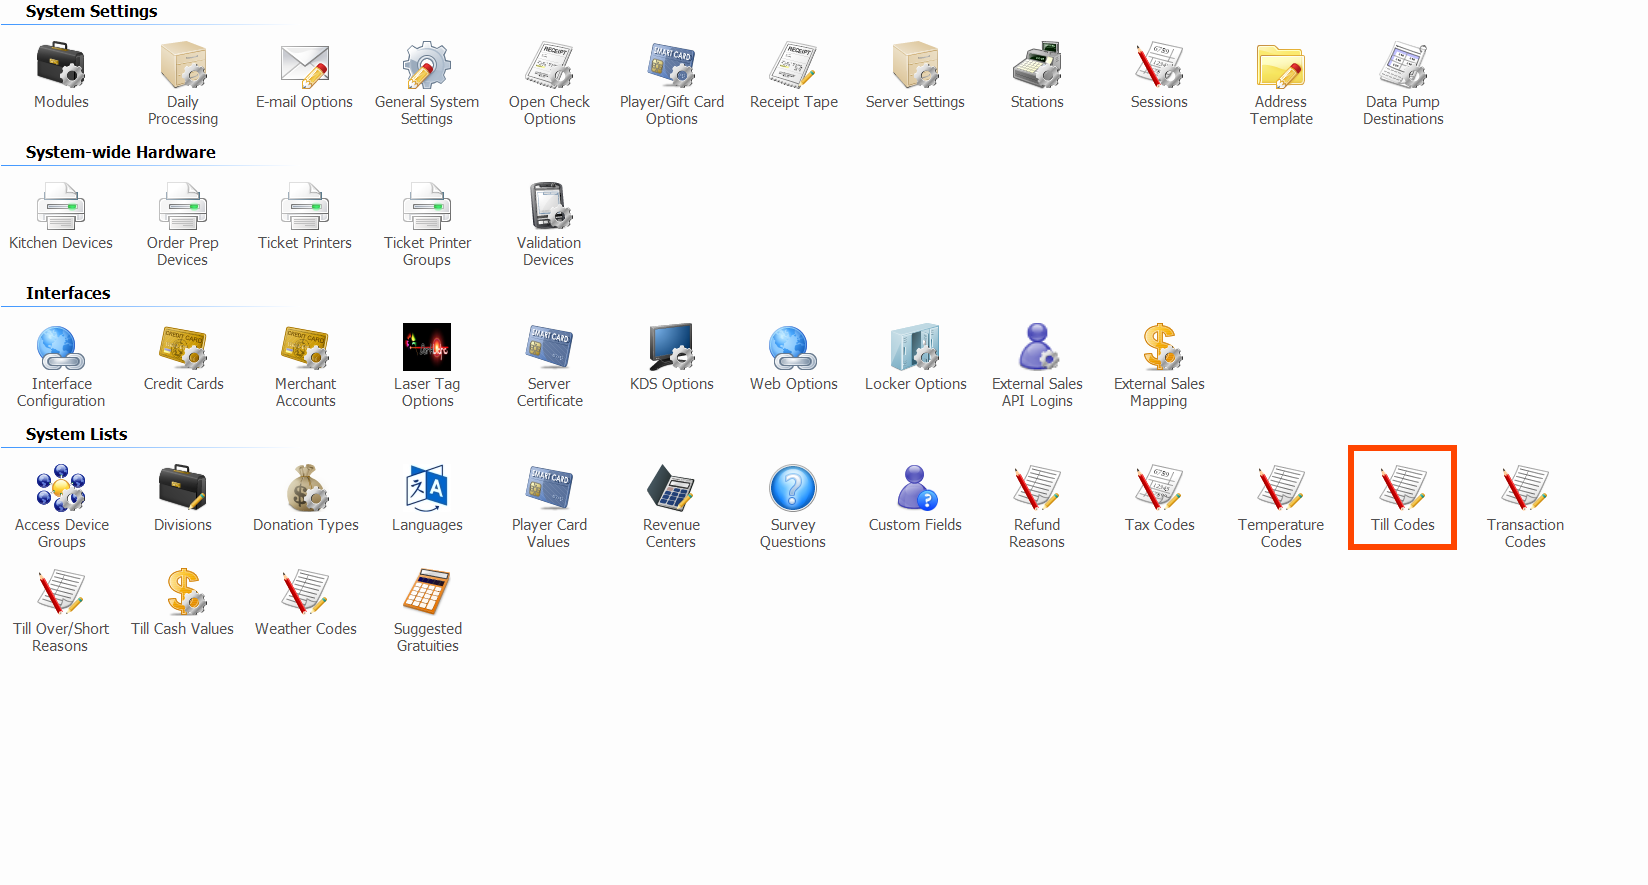Open Daily Processing settings
The image size is (1648, 885).
[183, 67]
